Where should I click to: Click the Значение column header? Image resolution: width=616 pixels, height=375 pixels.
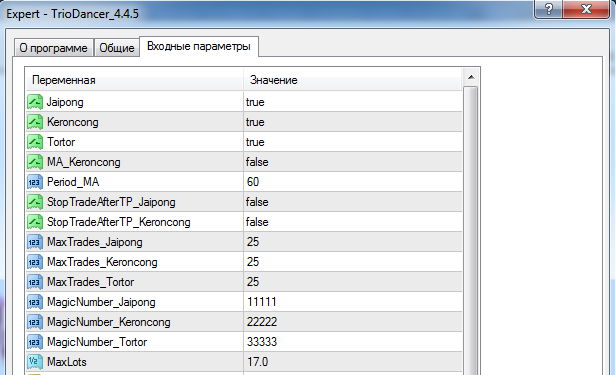coord(353,80)
